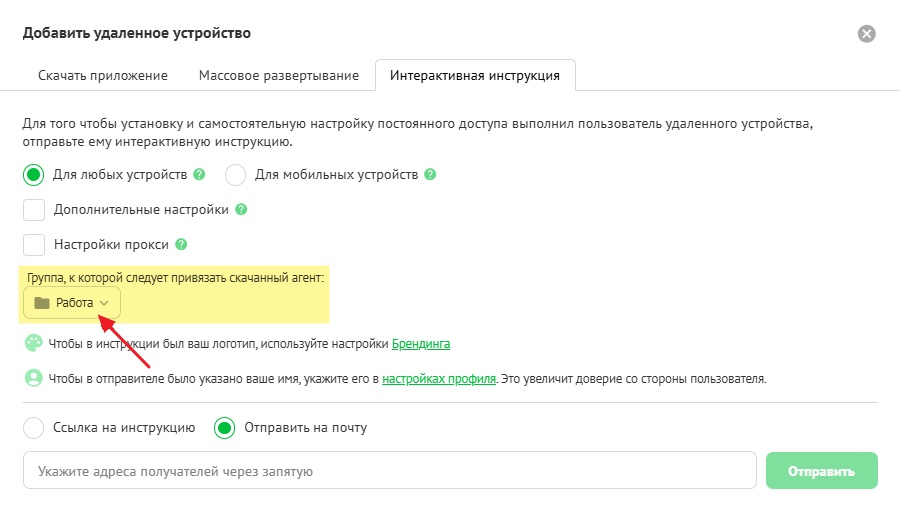The width and height of the screenshot is (900, 512).
Task: Close the add remote device dialog
Action: (x=867, y=33)
